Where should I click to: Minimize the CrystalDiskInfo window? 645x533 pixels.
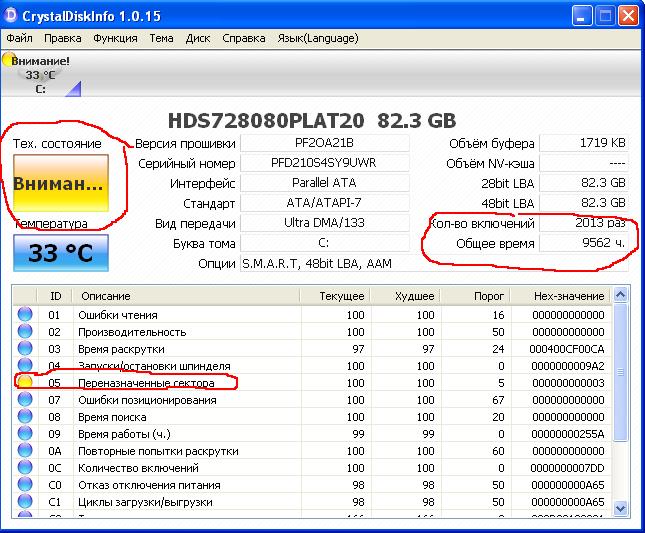[582, 16]
